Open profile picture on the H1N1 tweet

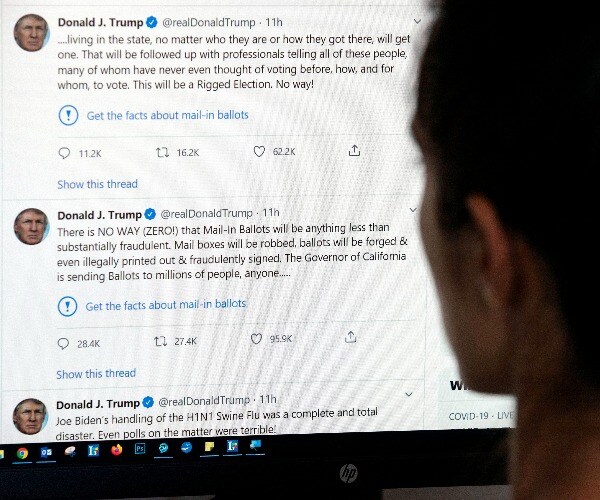31,416
